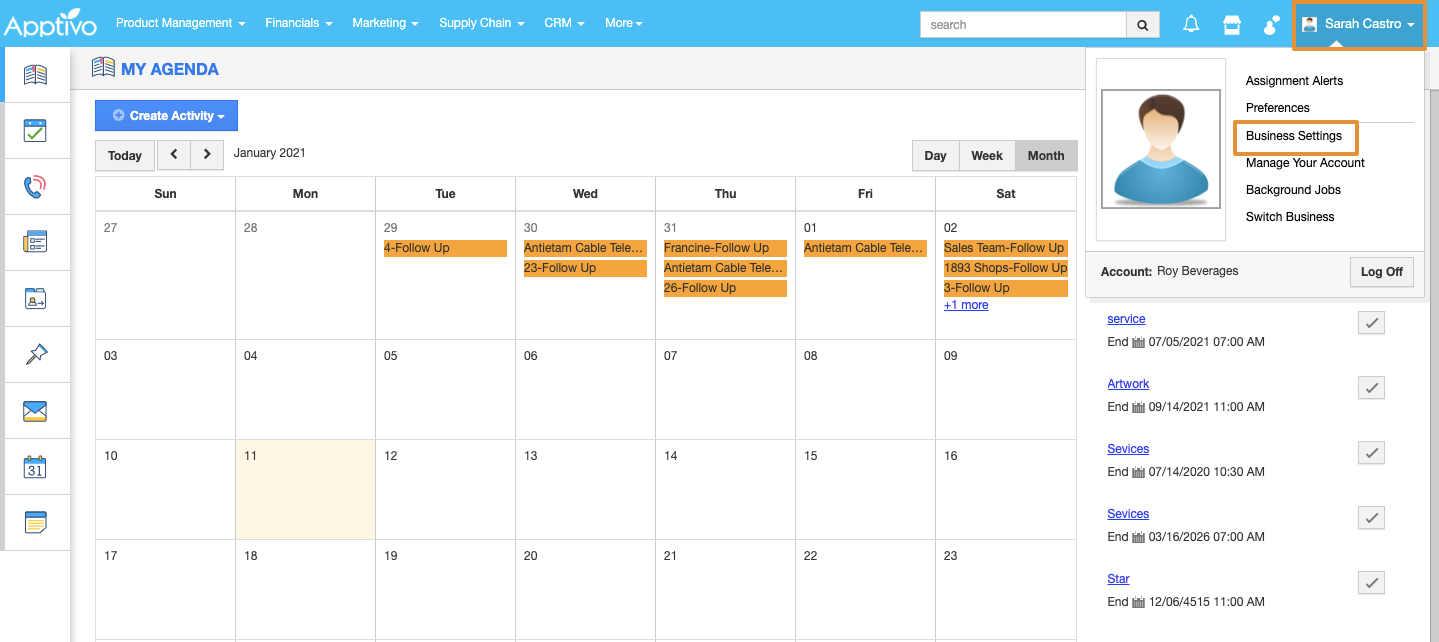Image resolution: width=1439 pixels, height=642 pixels.
Task: Expand the Create Activity dropdown
Action: tap(166, 116)
